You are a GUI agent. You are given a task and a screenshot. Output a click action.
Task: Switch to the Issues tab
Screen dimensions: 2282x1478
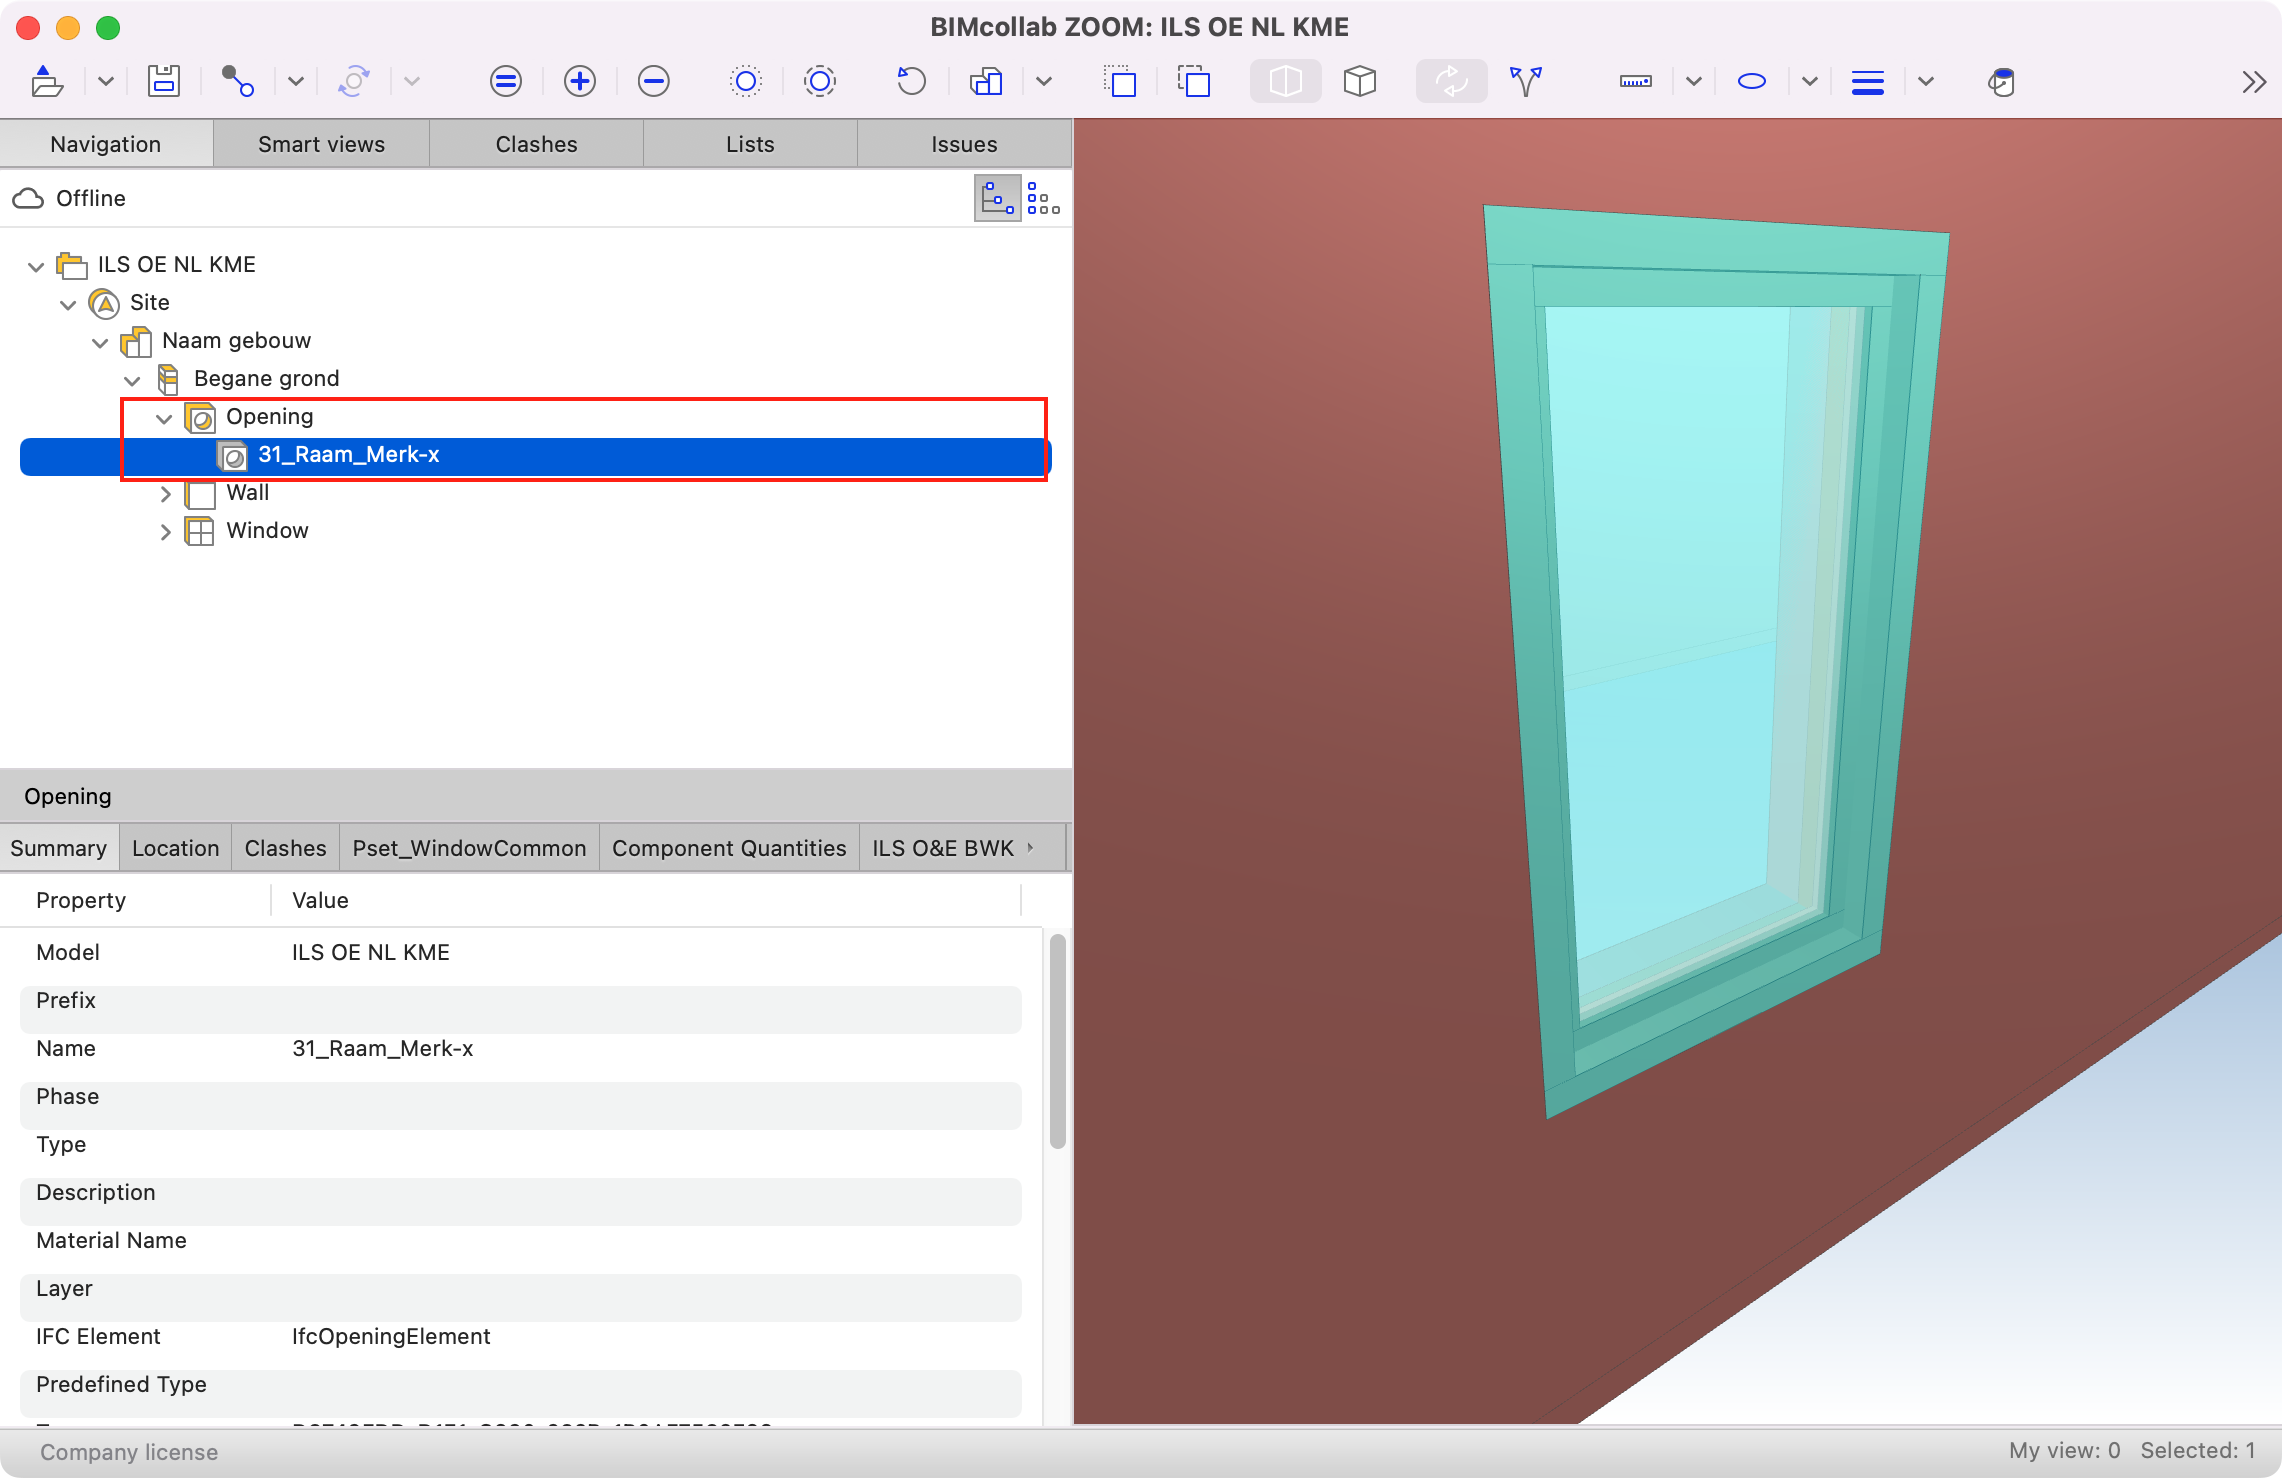click(x=964, y=144)
